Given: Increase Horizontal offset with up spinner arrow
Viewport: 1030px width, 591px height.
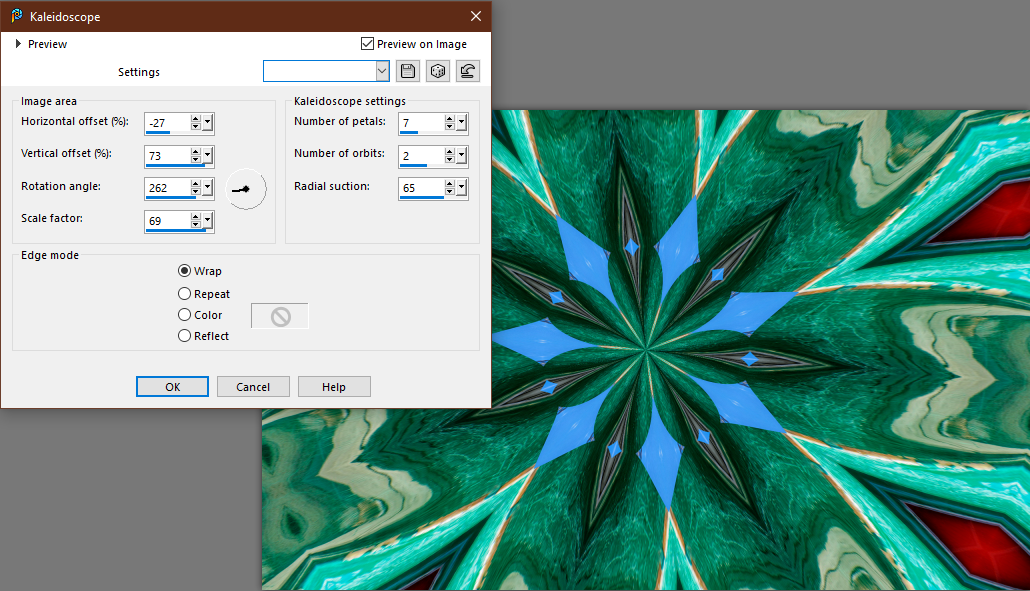Looking at the screenshot, I should point(196,118).
